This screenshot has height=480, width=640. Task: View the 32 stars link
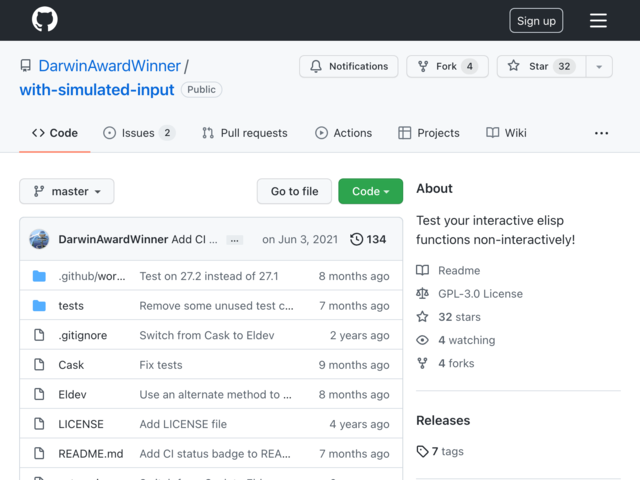click(448, 317)
